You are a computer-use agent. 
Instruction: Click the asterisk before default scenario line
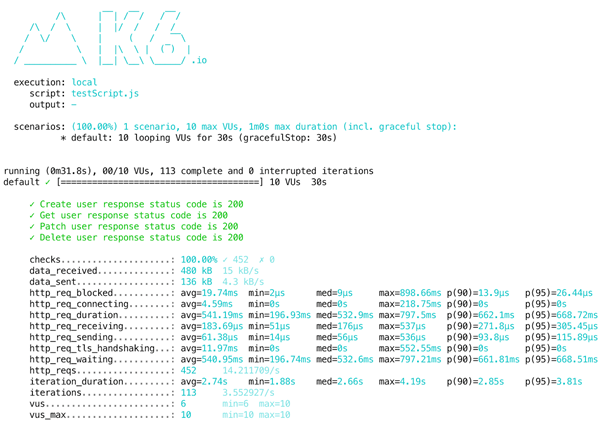click(63, 138)
